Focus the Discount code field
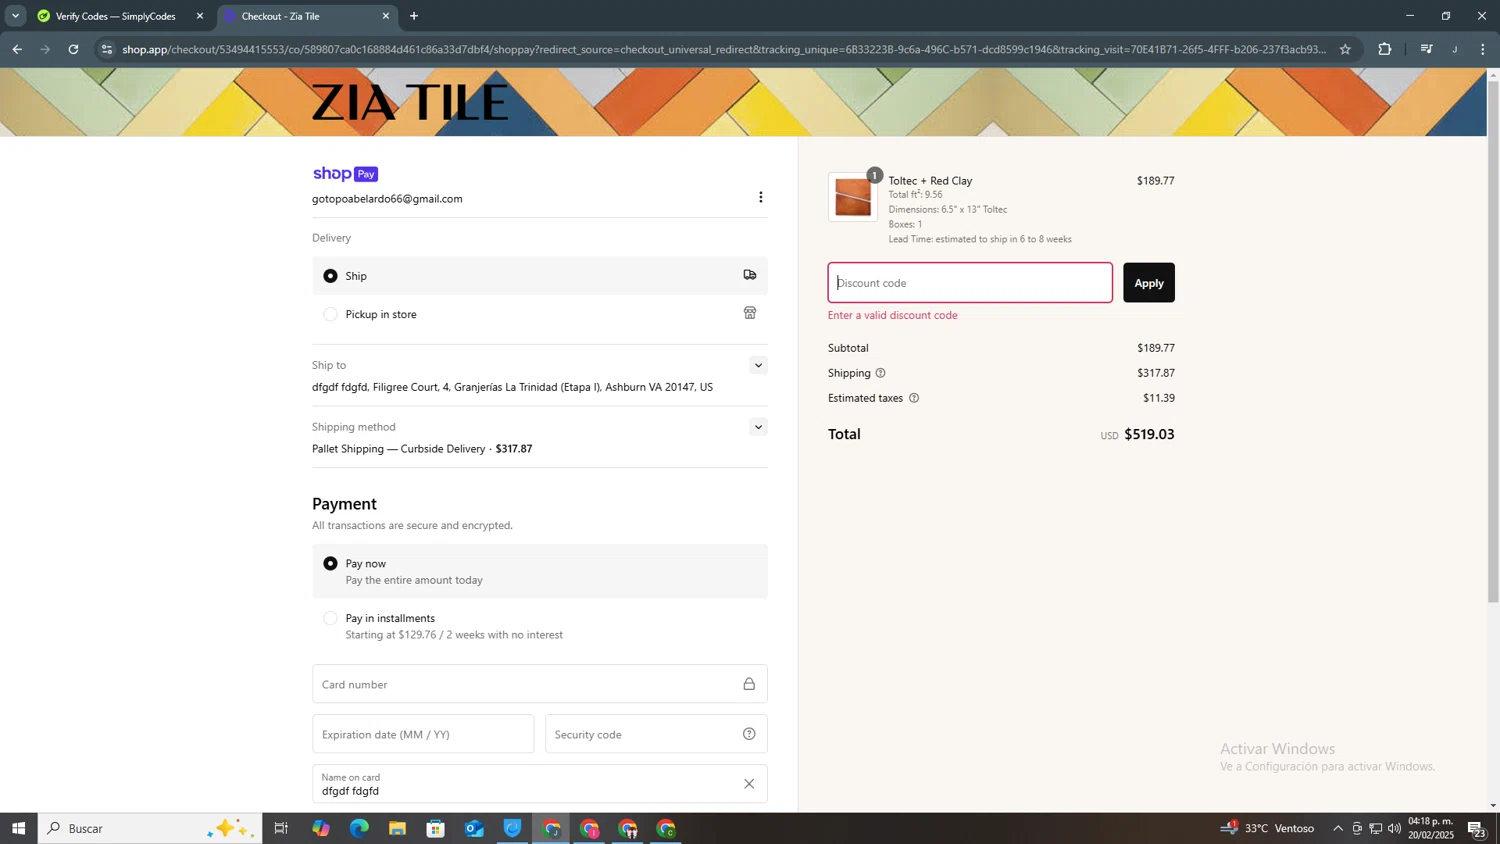This screenshot has height=844, width=1500. click(x=970, y=283)
